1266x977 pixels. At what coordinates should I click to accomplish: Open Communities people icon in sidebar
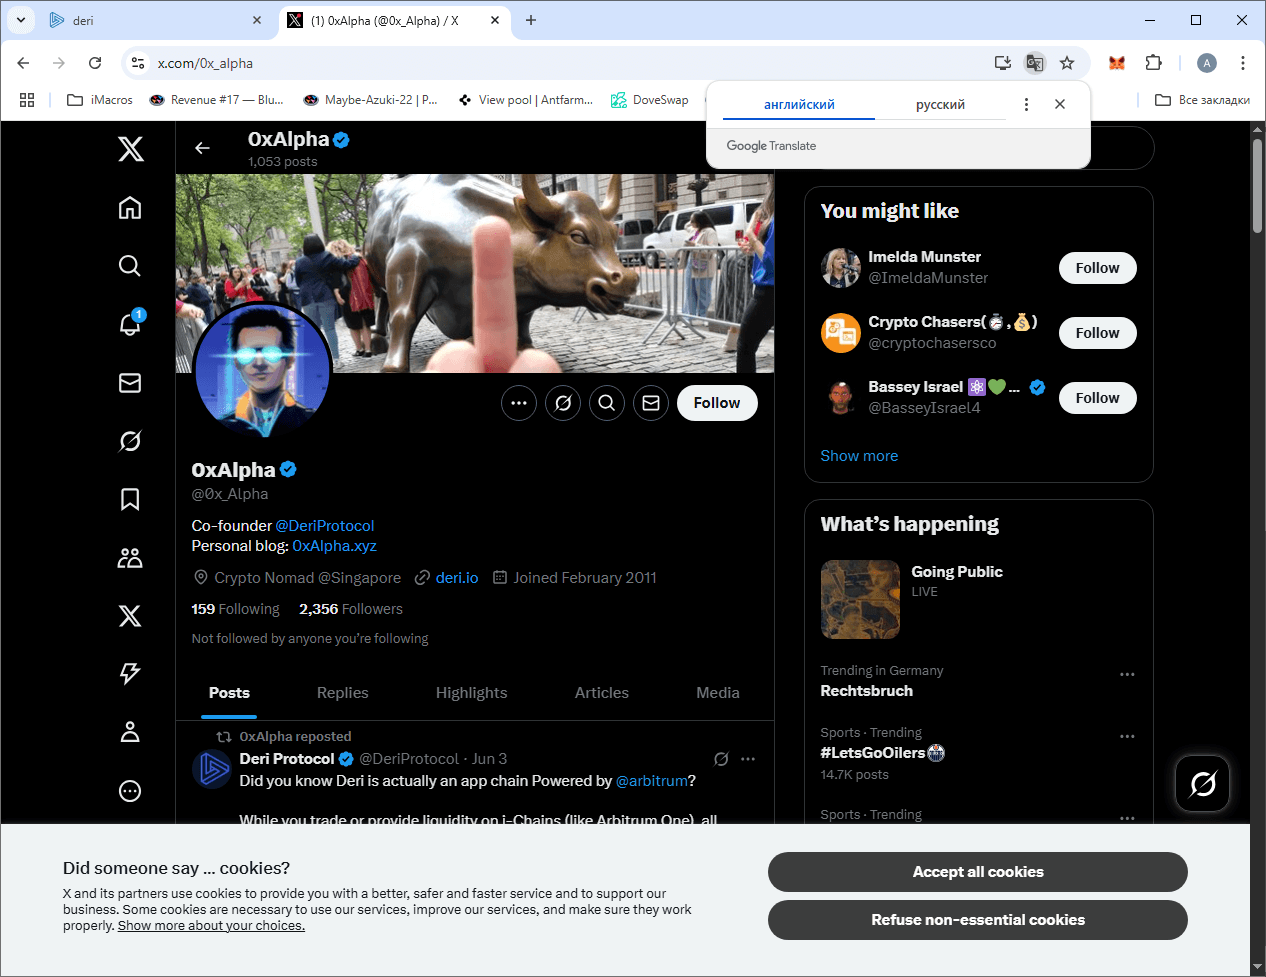(x=130, y=557)
